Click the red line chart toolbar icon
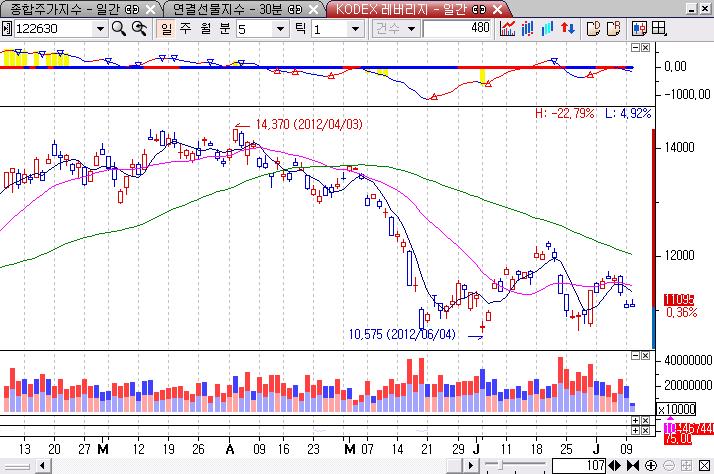Screen dimensions: 714x474 pos(507,29)
